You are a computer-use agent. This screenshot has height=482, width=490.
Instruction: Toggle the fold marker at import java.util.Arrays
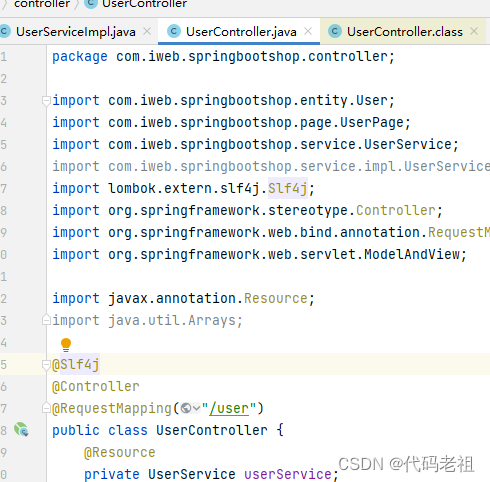tap(46, 320)
